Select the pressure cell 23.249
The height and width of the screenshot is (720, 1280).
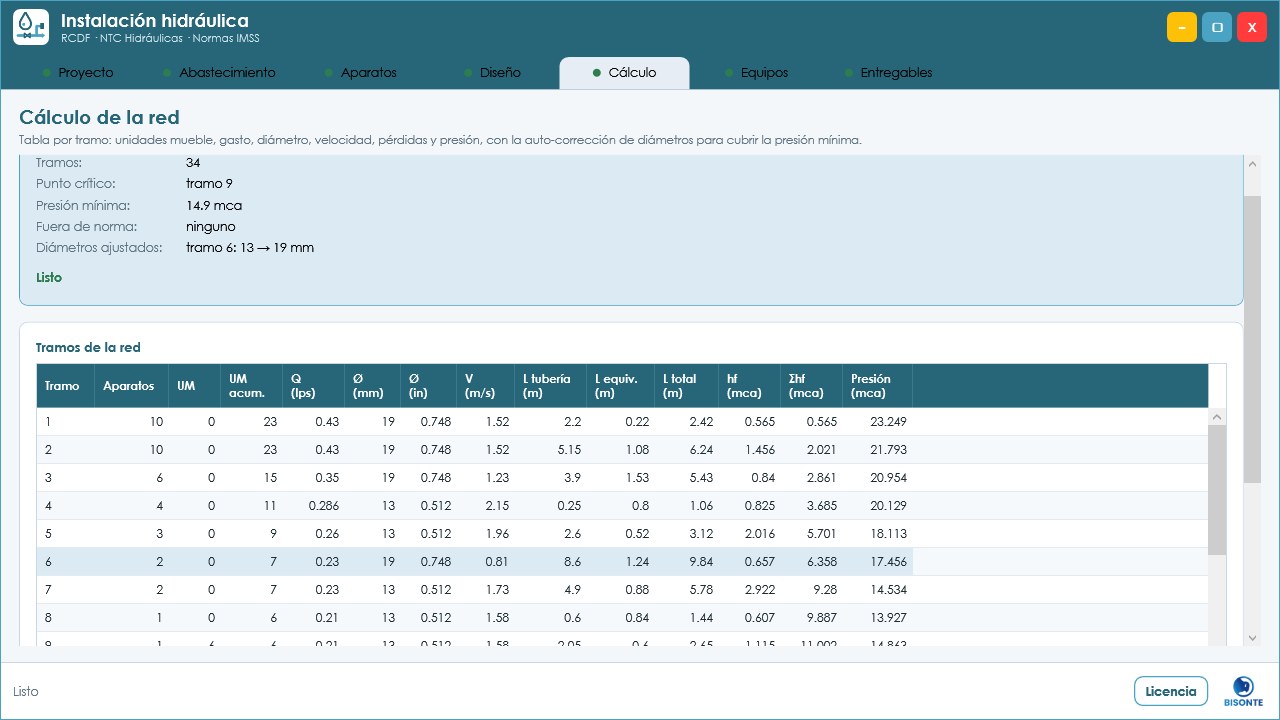point(878,422)
